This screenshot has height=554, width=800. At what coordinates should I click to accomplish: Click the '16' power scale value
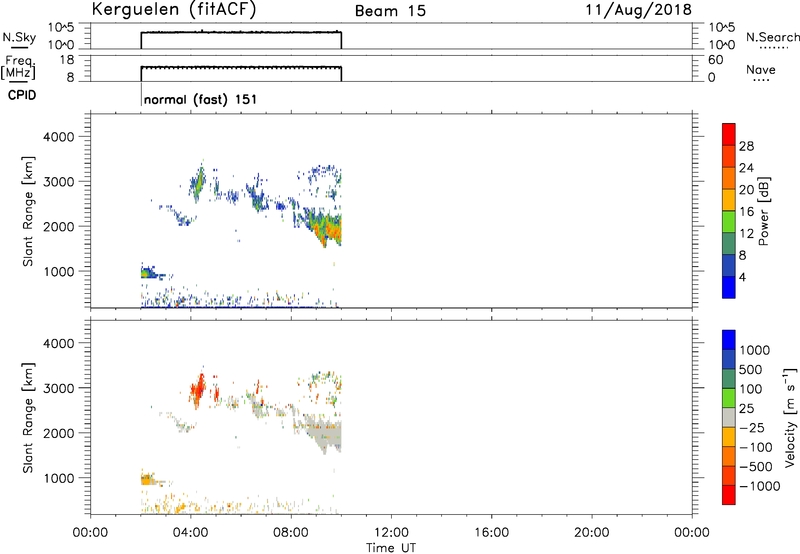click(746, 212)
